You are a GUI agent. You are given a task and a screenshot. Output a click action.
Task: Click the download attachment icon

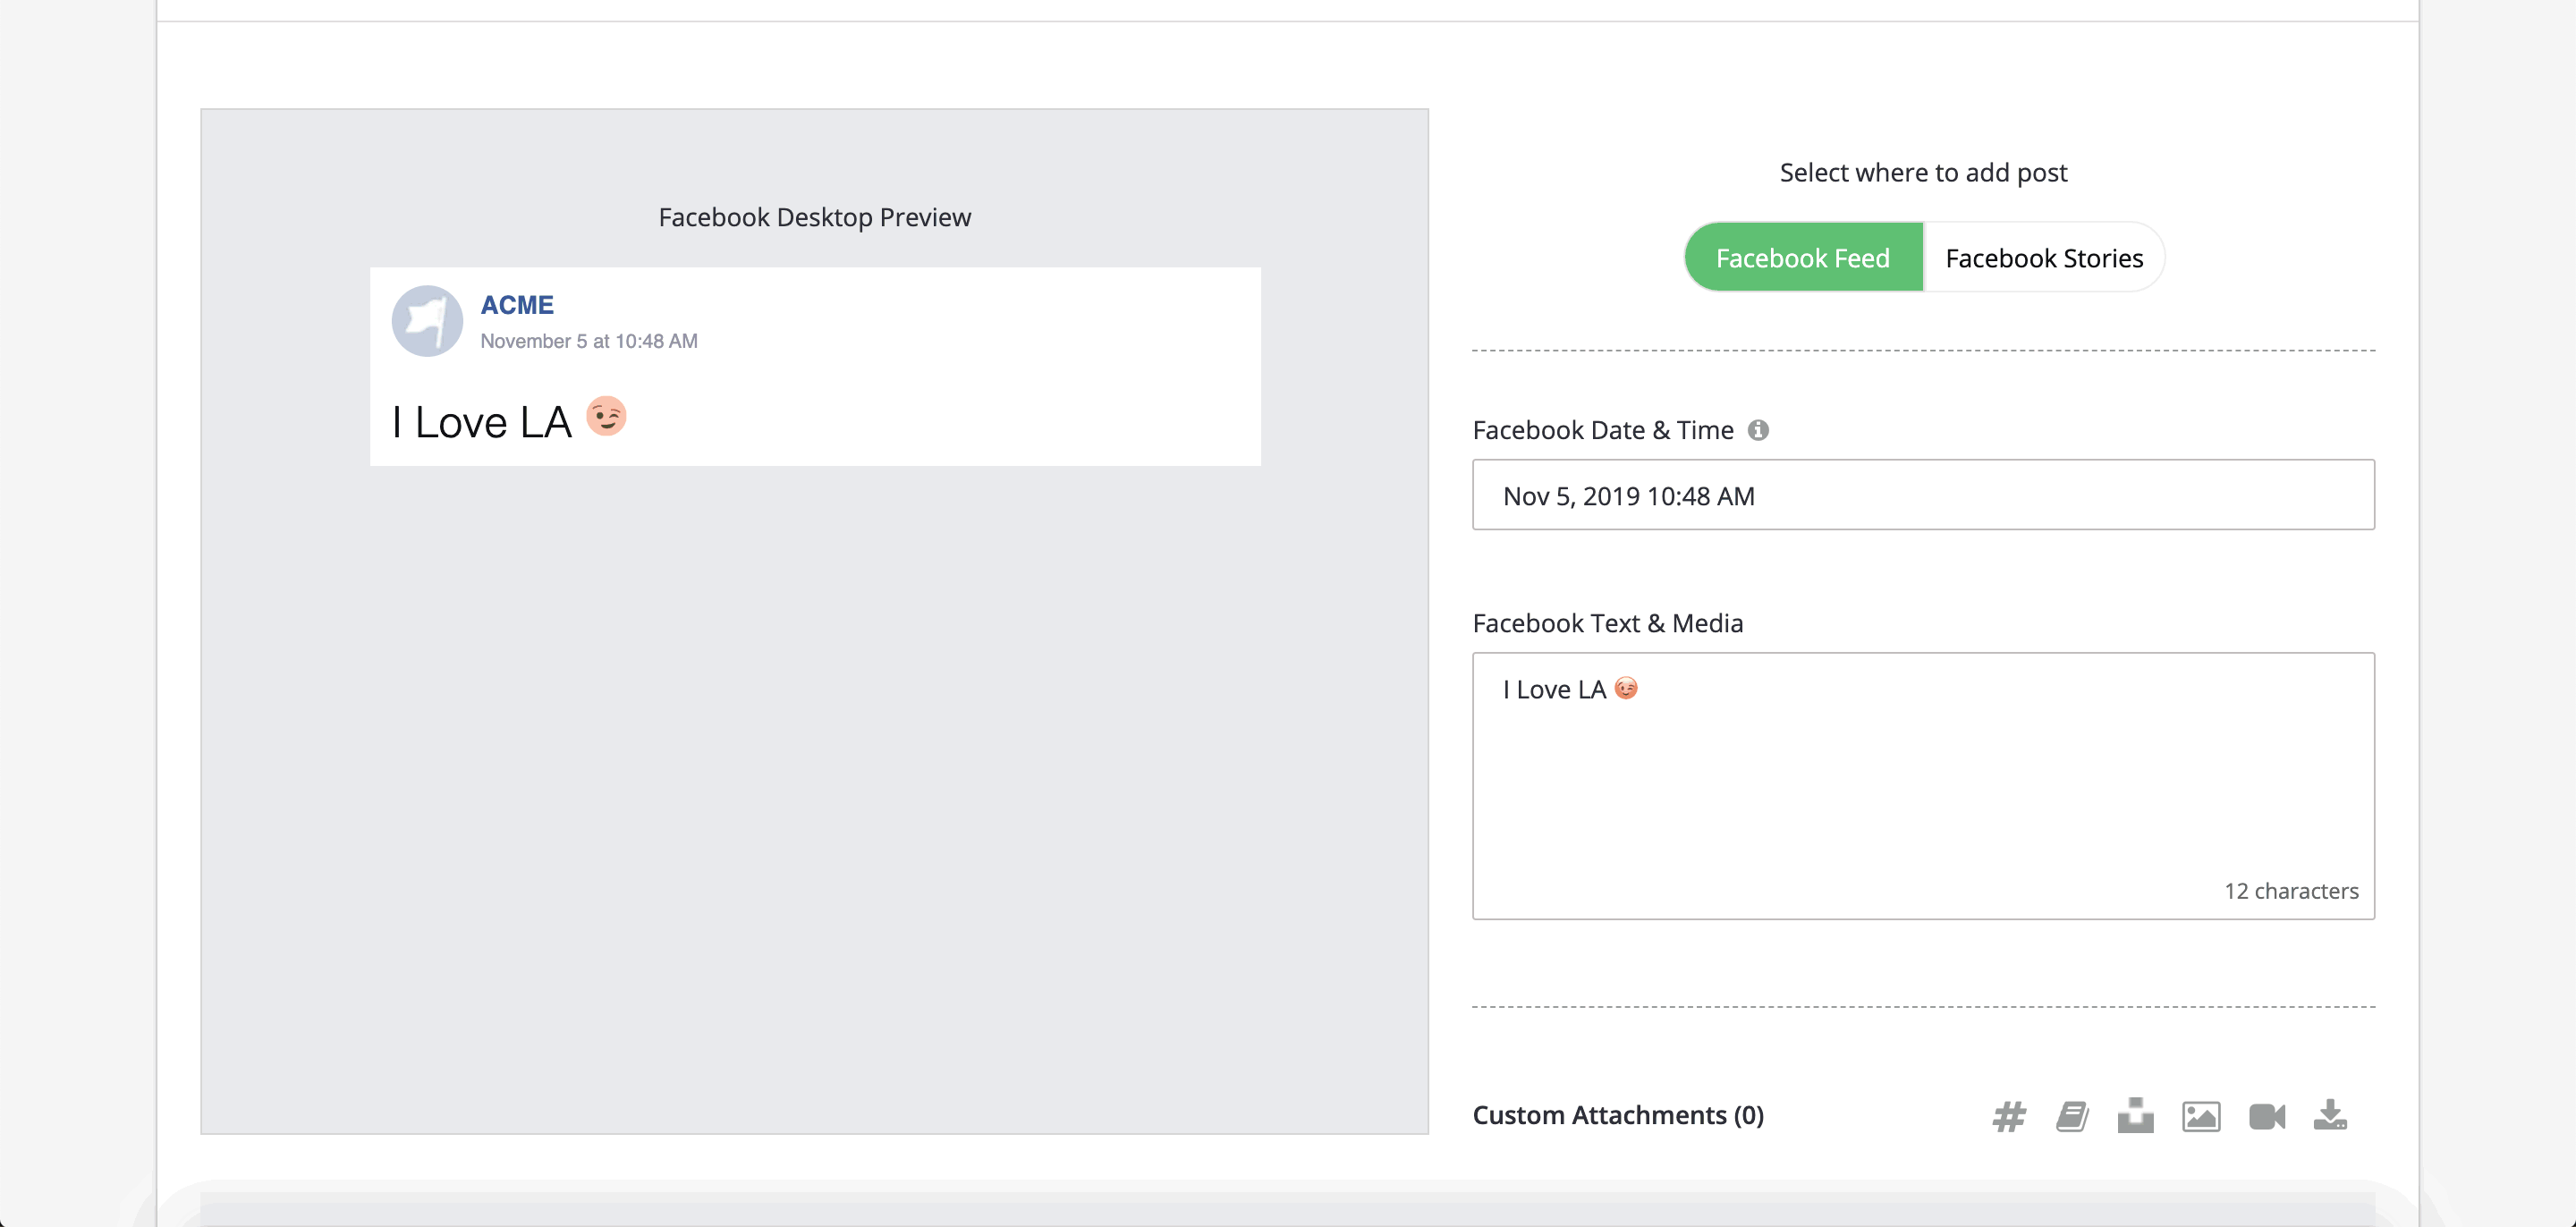coord(2331,1115)
